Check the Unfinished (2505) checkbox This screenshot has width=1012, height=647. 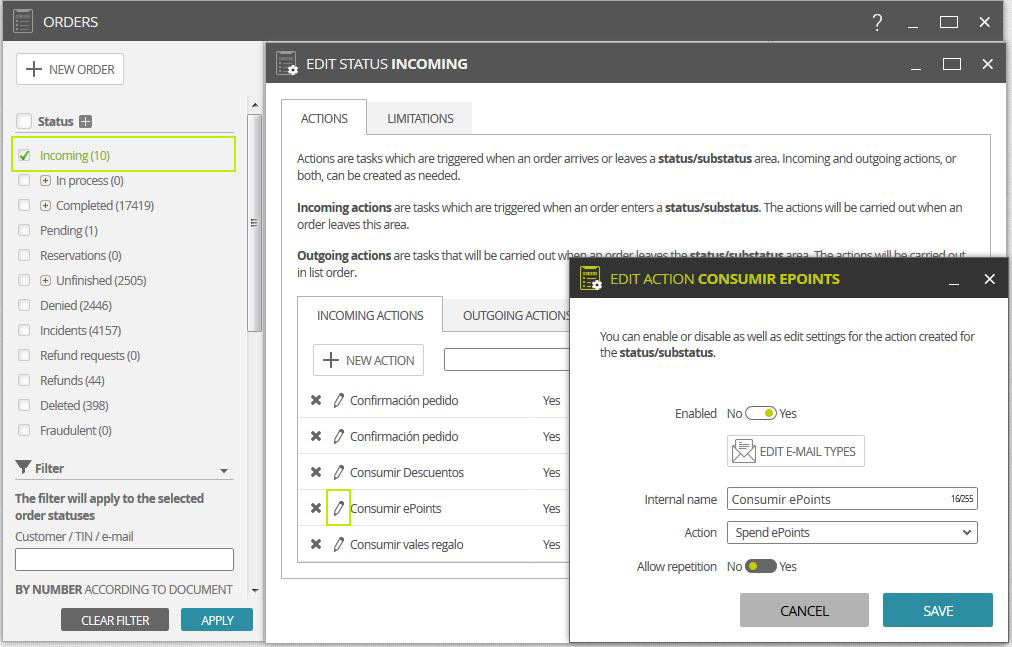click(25, 280)
